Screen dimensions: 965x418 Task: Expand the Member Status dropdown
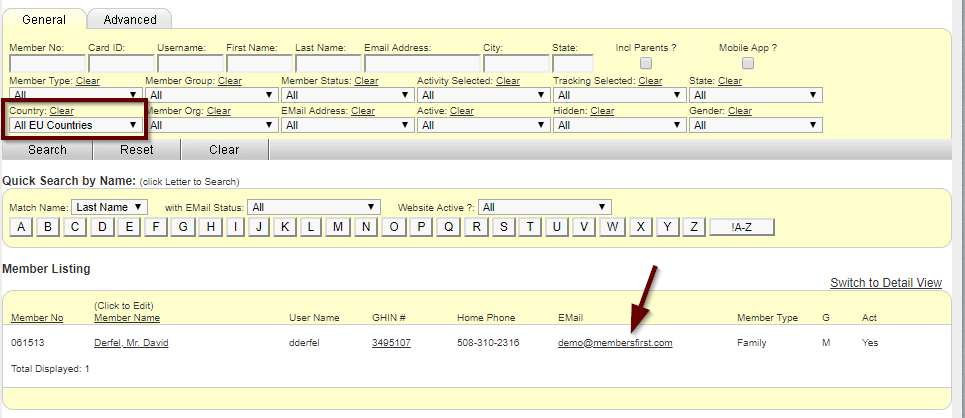[347, 95]
